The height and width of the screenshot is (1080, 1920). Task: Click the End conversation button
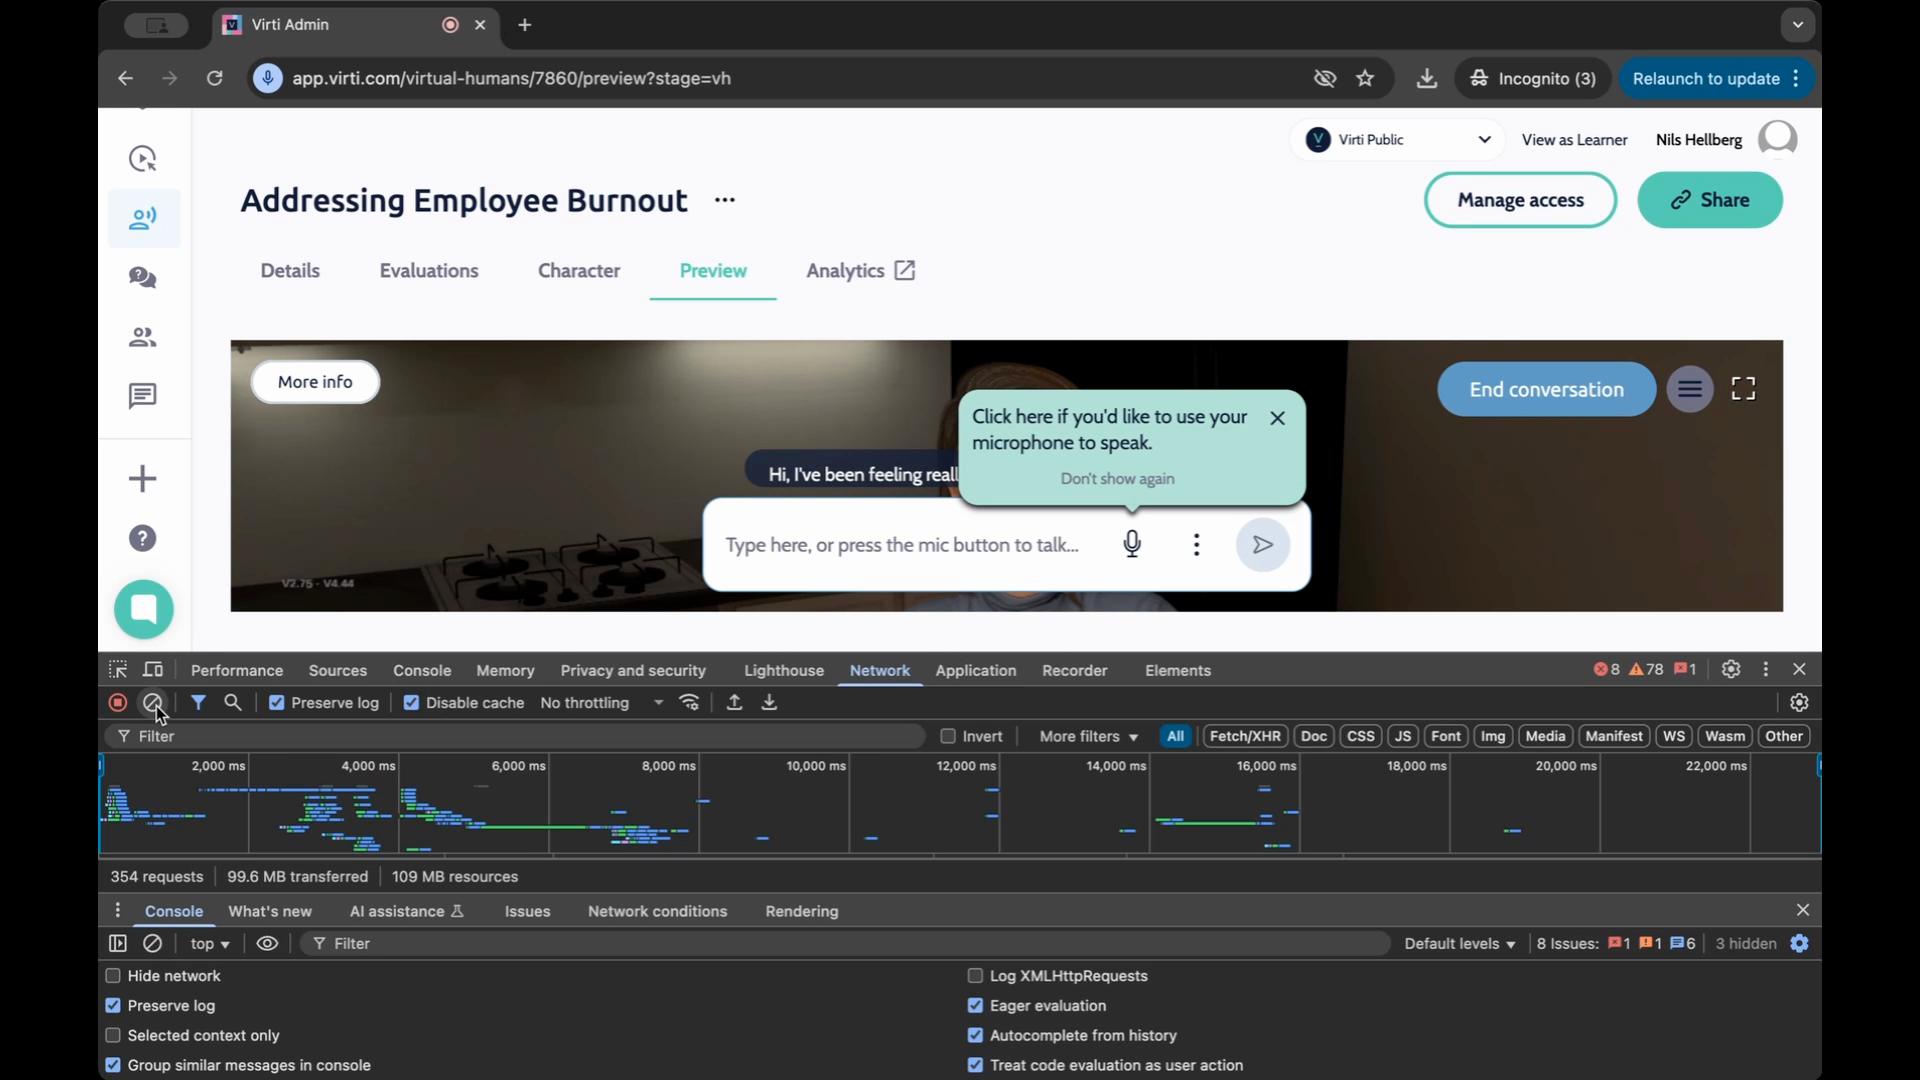coord(1546,390)
